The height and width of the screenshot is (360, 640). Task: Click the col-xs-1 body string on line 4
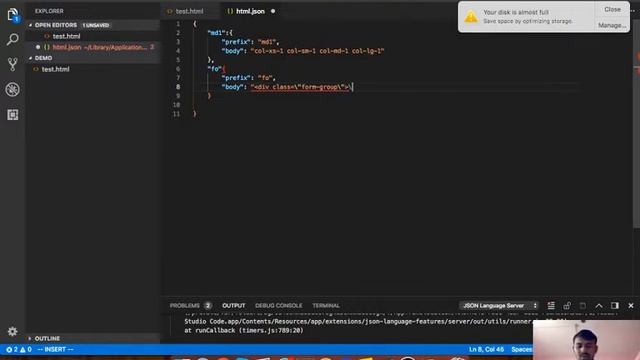(318, 51)
